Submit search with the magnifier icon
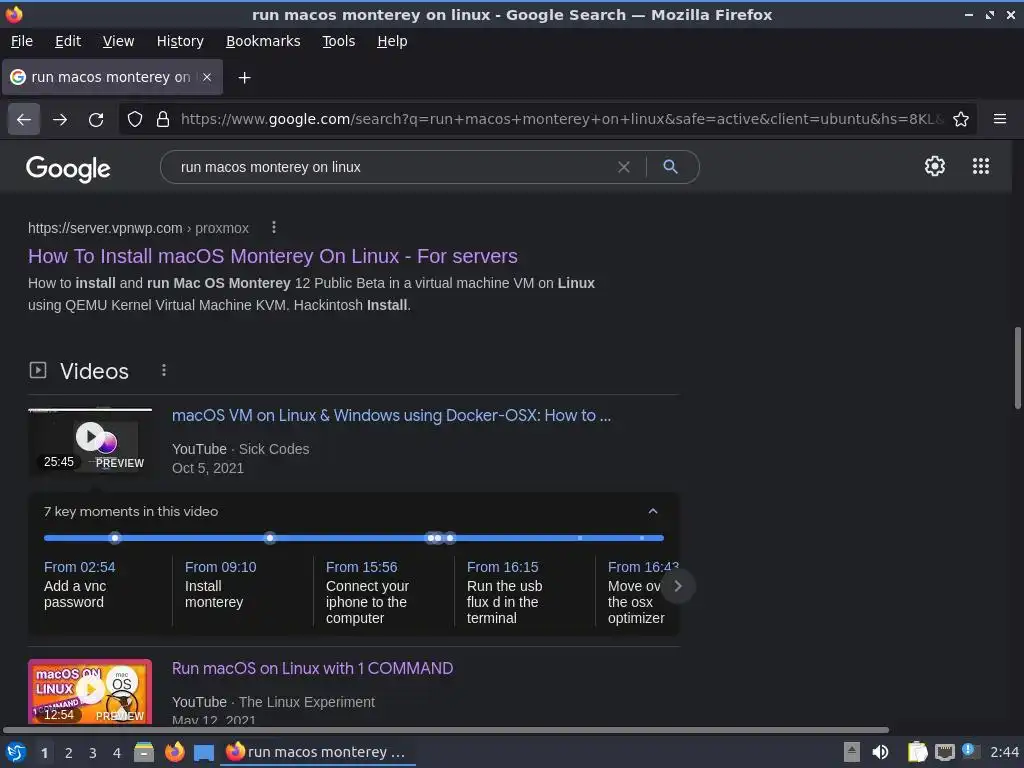The width and height of the screenshot is (1024, 768). (670, 167)
